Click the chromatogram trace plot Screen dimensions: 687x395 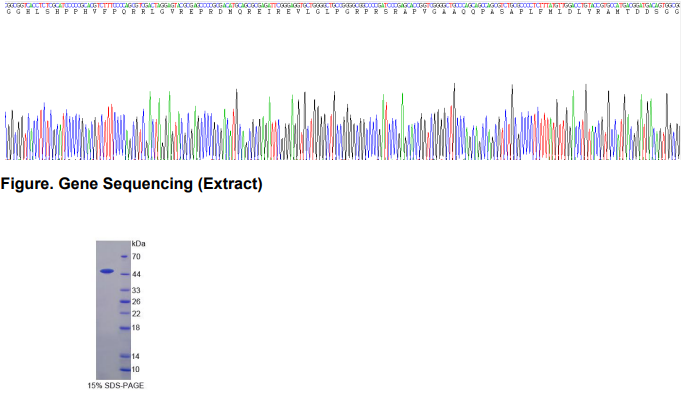pyautogui.click(x=343, y=121)
